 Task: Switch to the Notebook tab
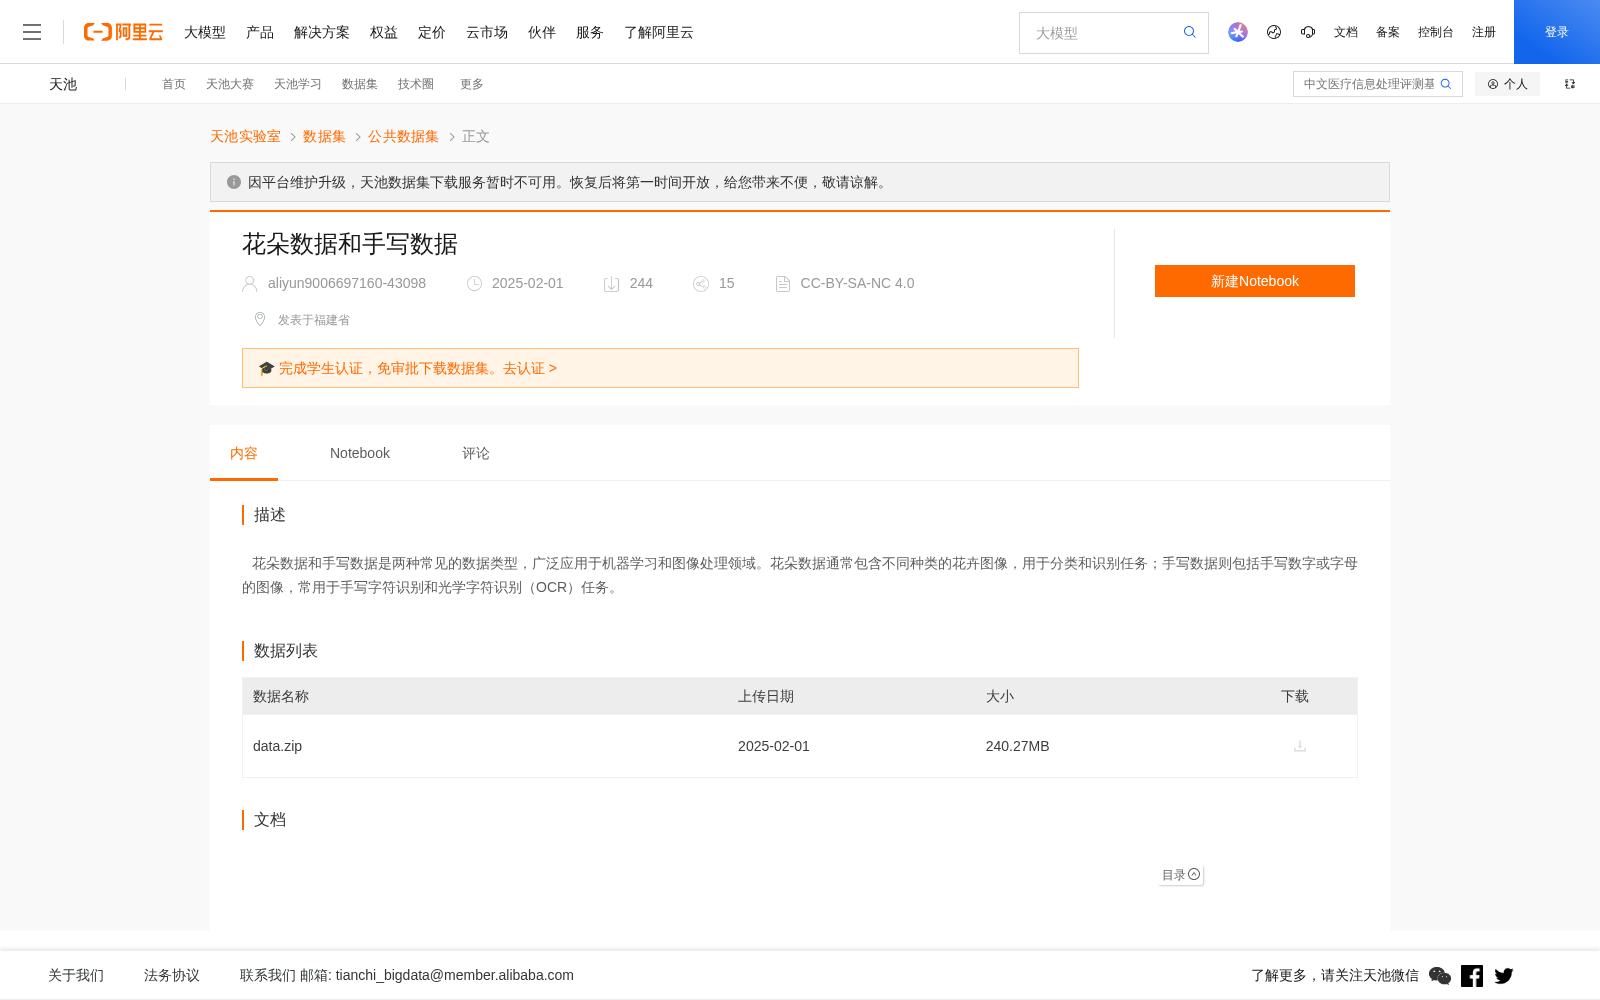[x=360, y=453]
